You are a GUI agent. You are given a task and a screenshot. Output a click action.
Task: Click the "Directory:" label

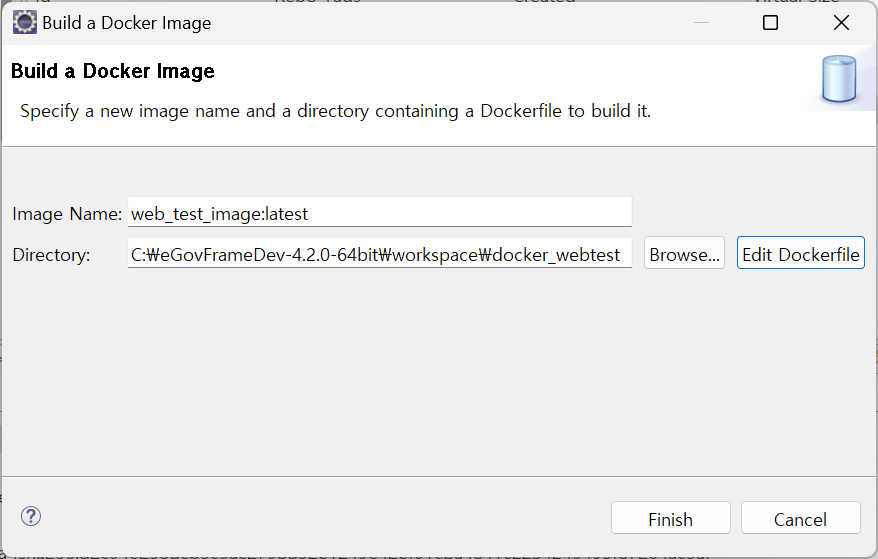click(x=51, y=255)
